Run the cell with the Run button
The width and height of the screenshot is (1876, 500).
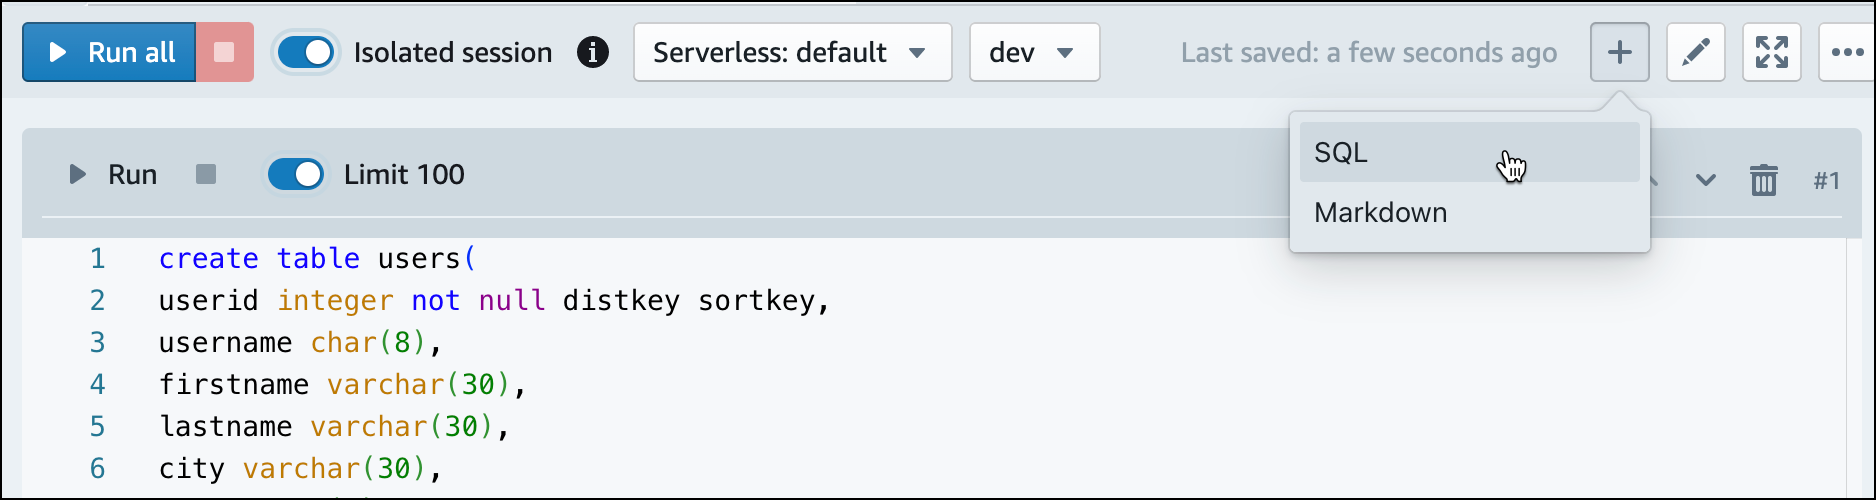click(113, 175)
